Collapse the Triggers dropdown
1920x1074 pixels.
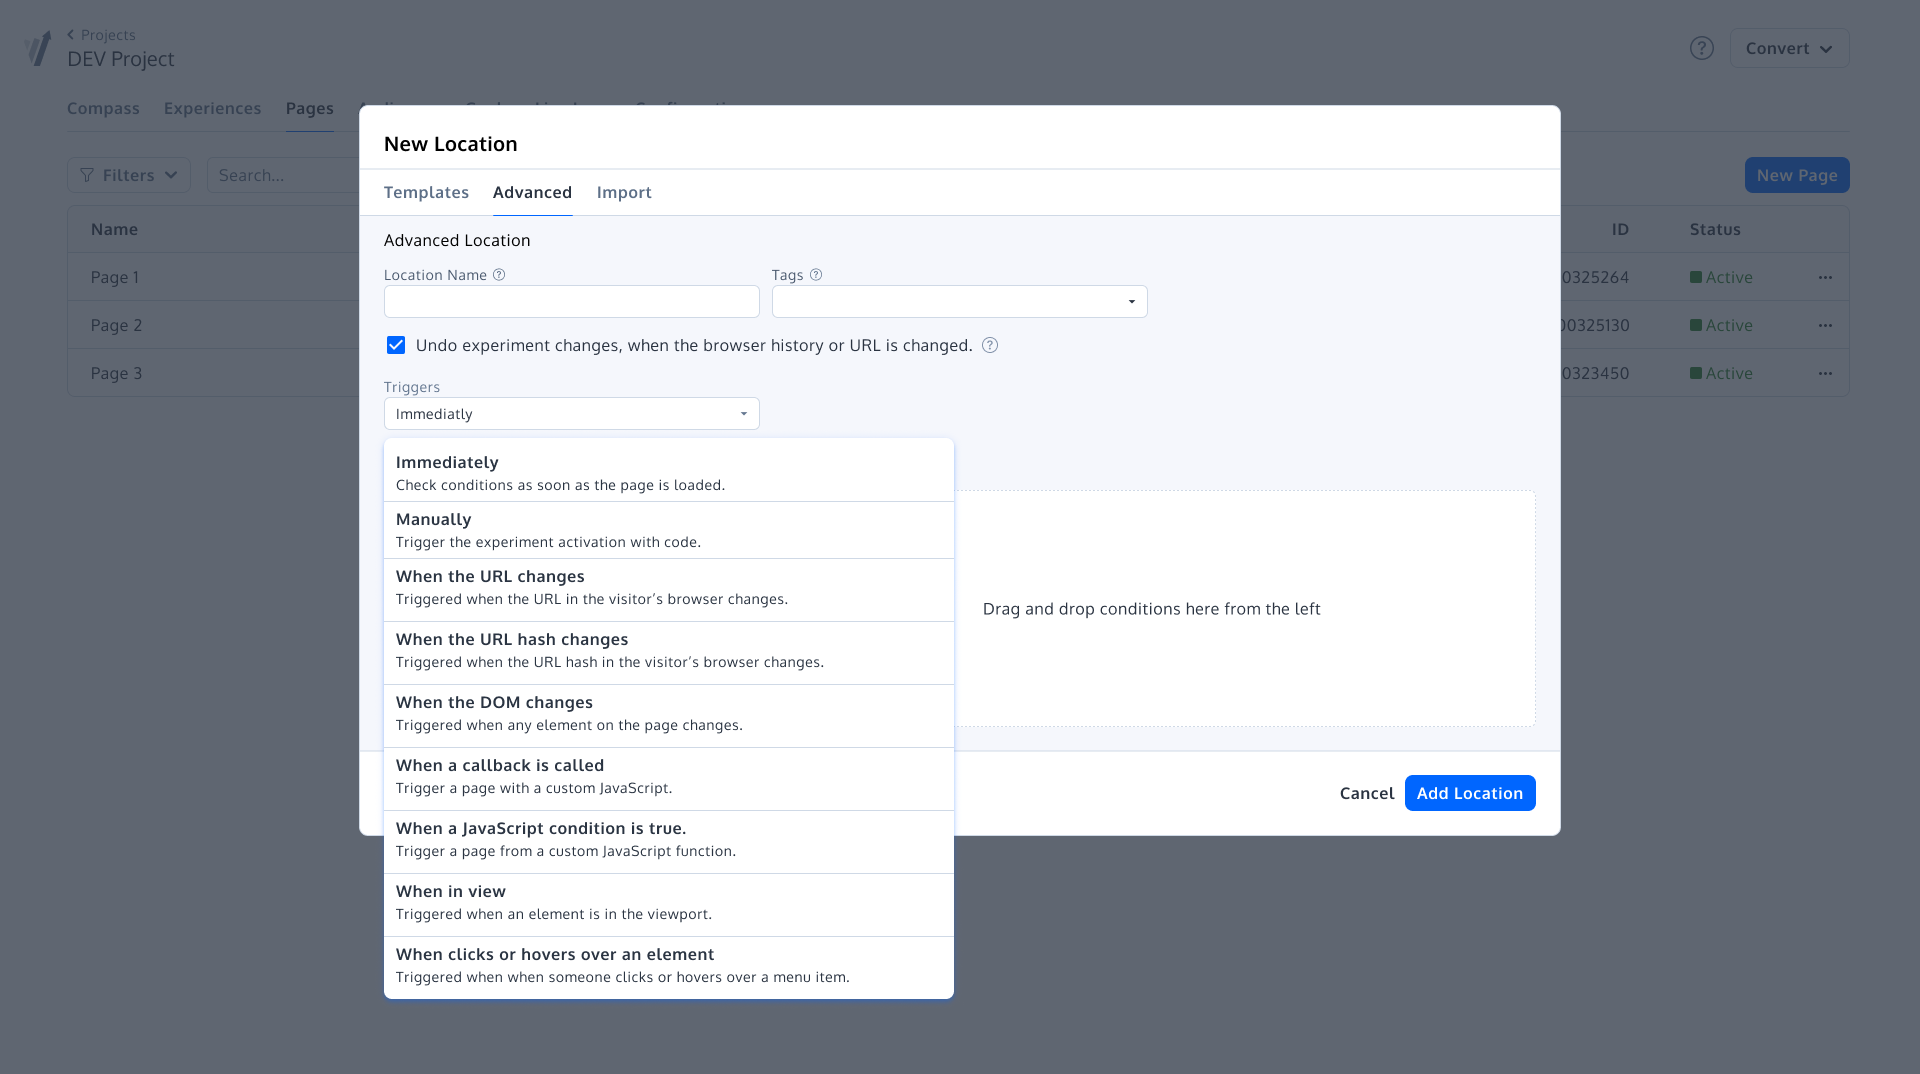[571, 414]
